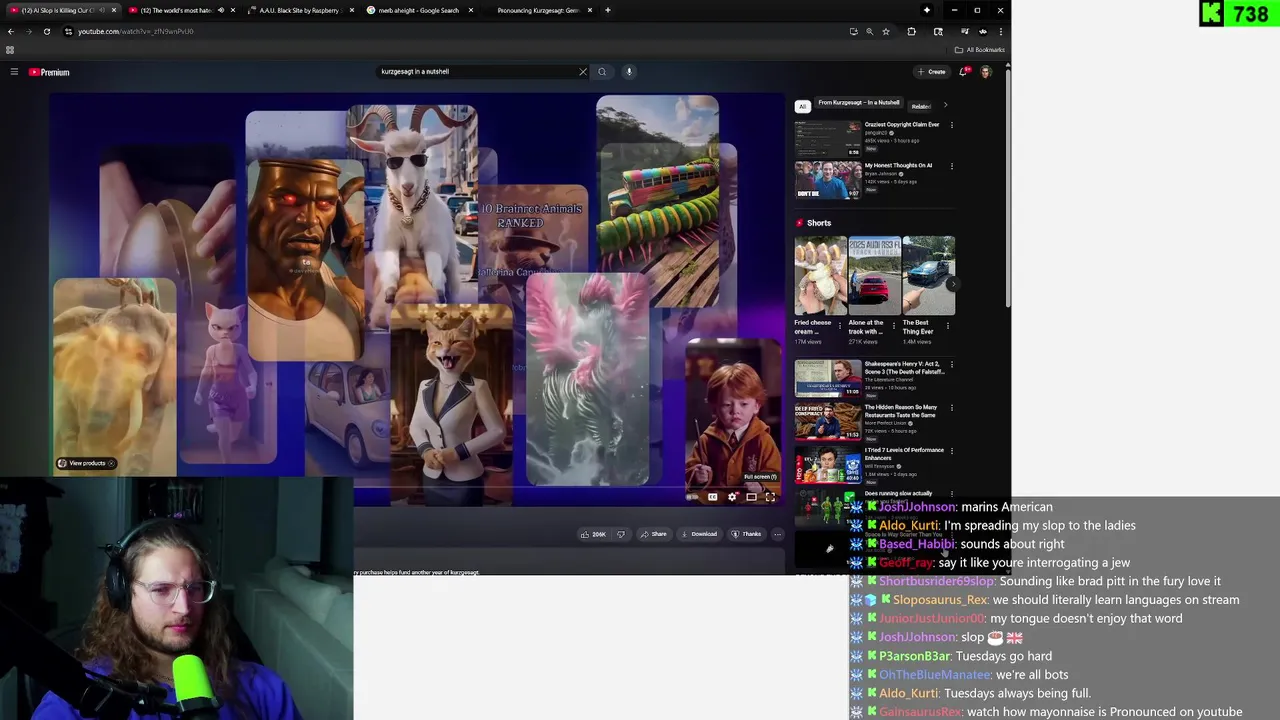Switch to the A.A.U. Black Site tab

pos(299,10)
